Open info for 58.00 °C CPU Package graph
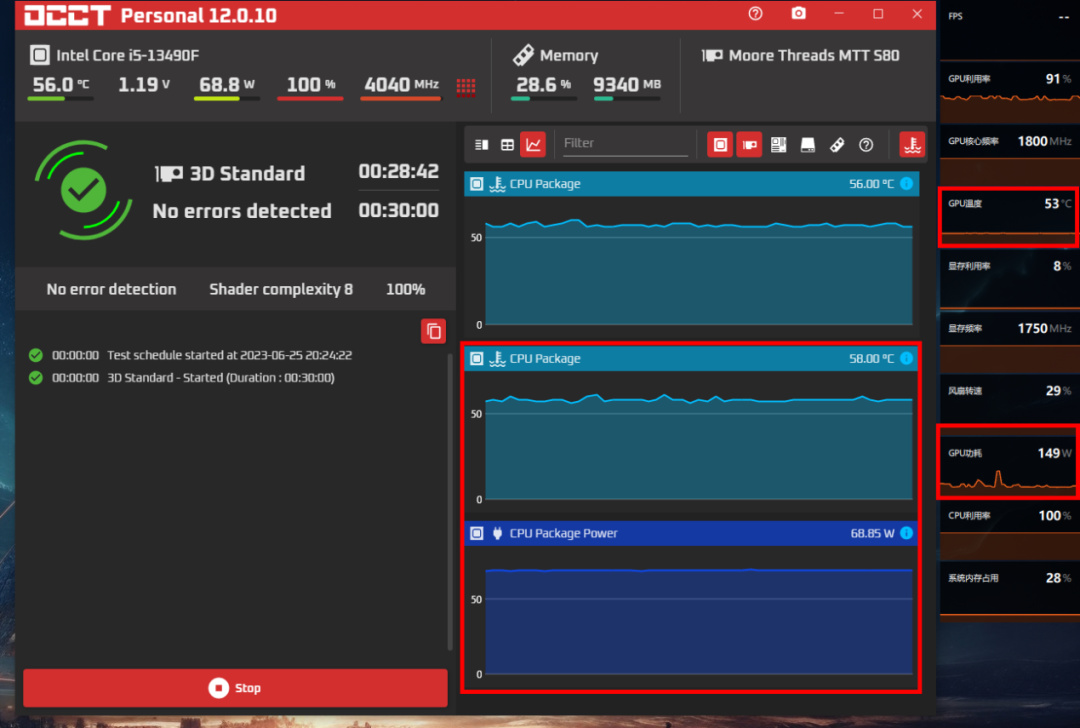 [x=906, y=358]
